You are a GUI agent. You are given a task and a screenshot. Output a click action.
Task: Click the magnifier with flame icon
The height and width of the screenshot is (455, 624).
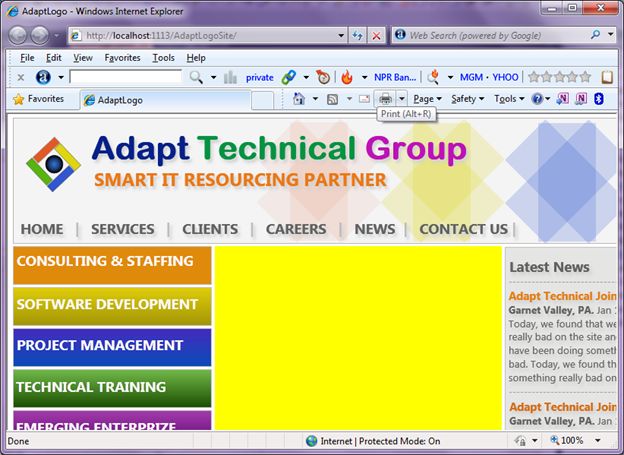[x=433, y=77]
